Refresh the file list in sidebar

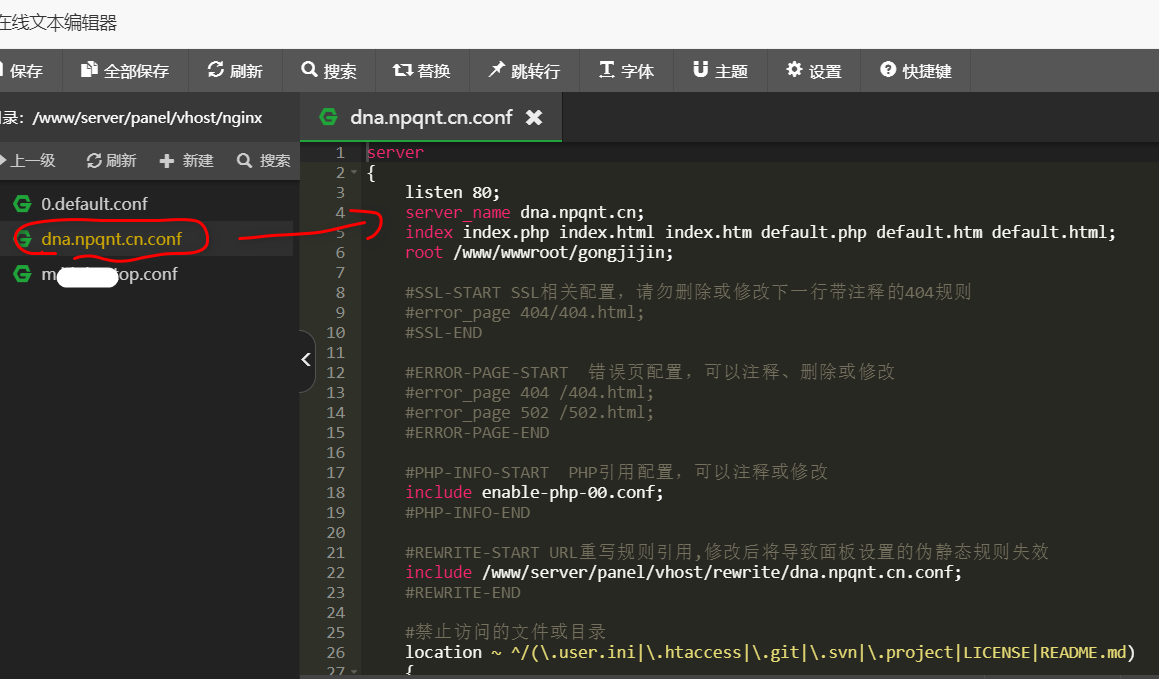tap(111, 160)
